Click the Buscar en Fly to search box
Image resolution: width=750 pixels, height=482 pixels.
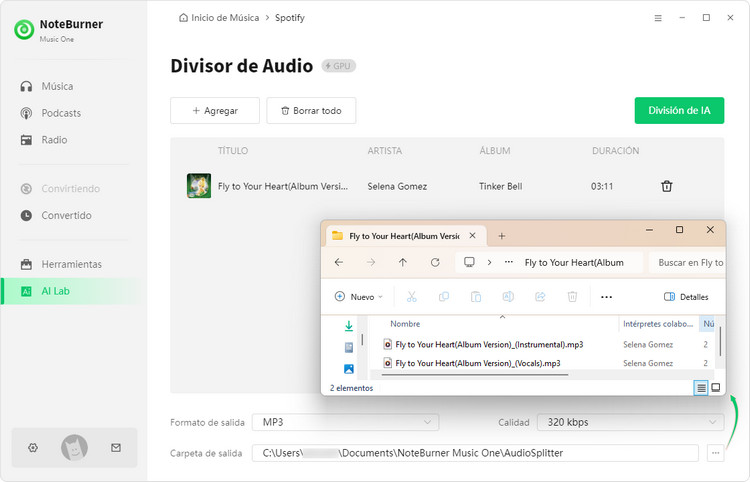(x=687, y=263)
